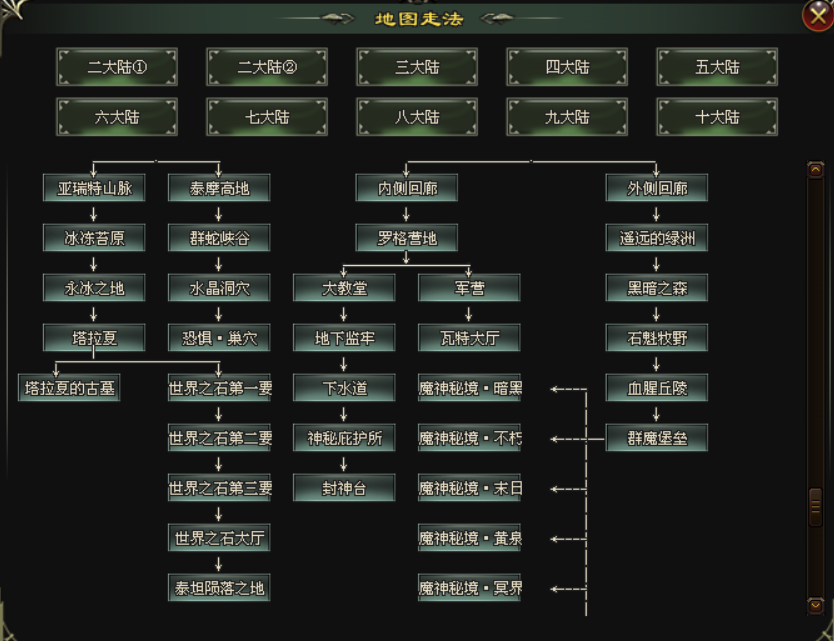The width and height of the screenshot is (834, 641).
Task: Choose the 泰坦陨落之地 node
Action: (x=219, y=588)
